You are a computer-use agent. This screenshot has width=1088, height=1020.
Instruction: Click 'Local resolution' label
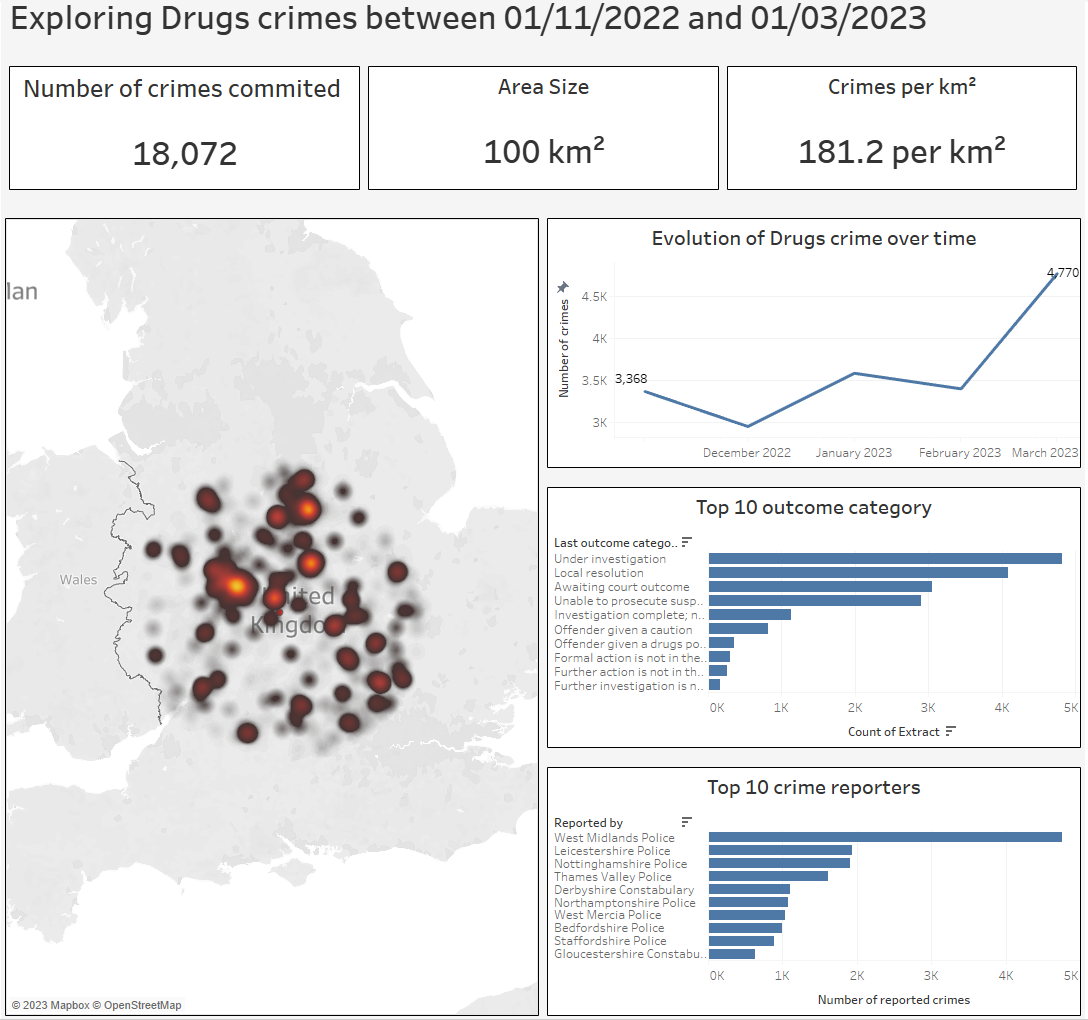tap(599, 573)
